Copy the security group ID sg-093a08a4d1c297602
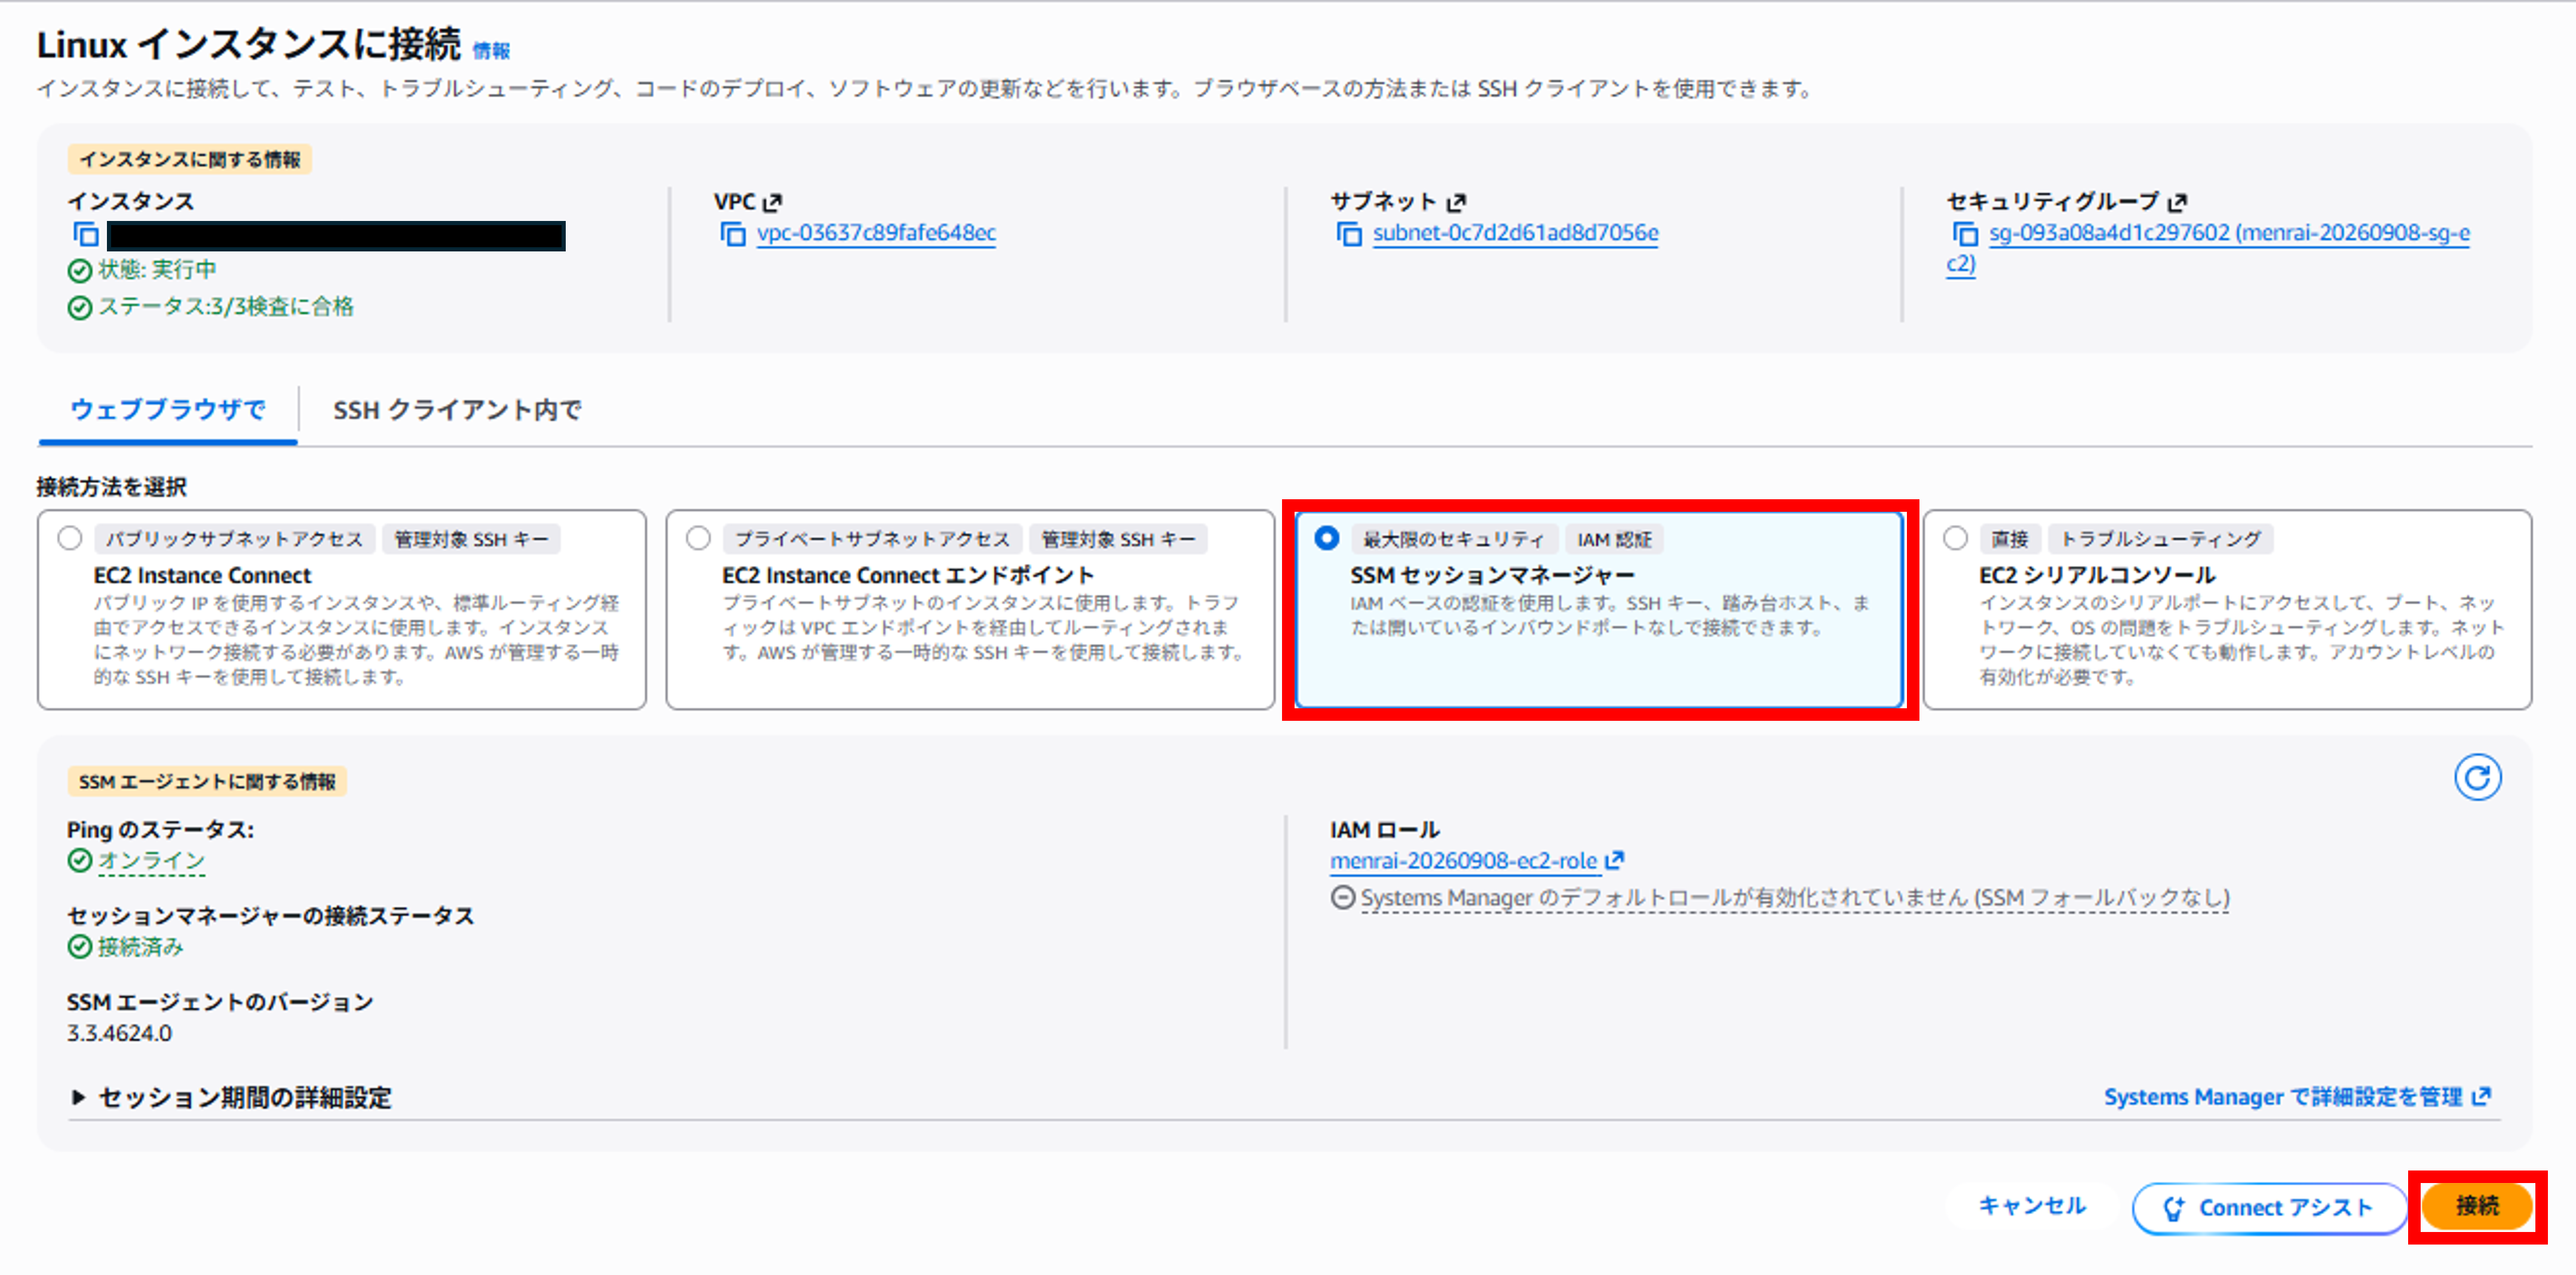This screenshot has width=2576, height=1275. coord(1965,235)
